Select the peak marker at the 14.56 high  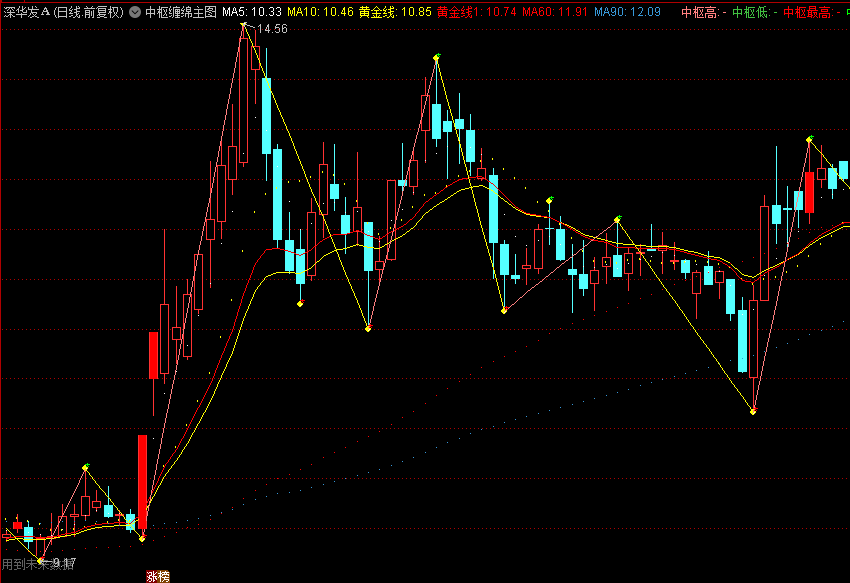(244, 25)
